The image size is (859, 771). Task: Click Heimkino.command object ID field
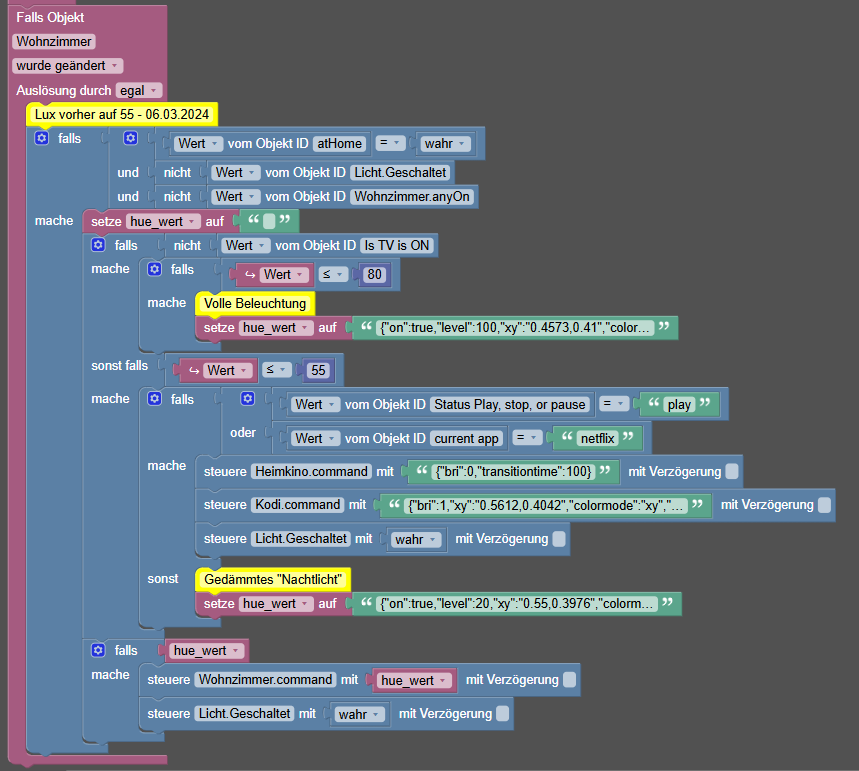(x=311, y=471)
